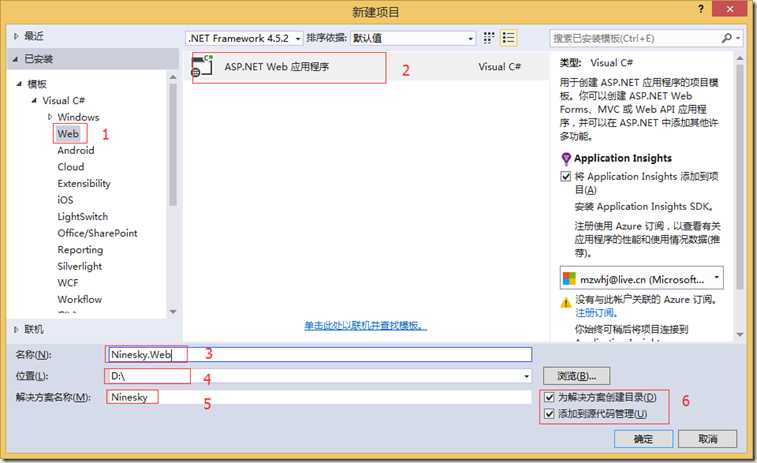
Task: Select the Silverlight template category
Action: (80, 266)
